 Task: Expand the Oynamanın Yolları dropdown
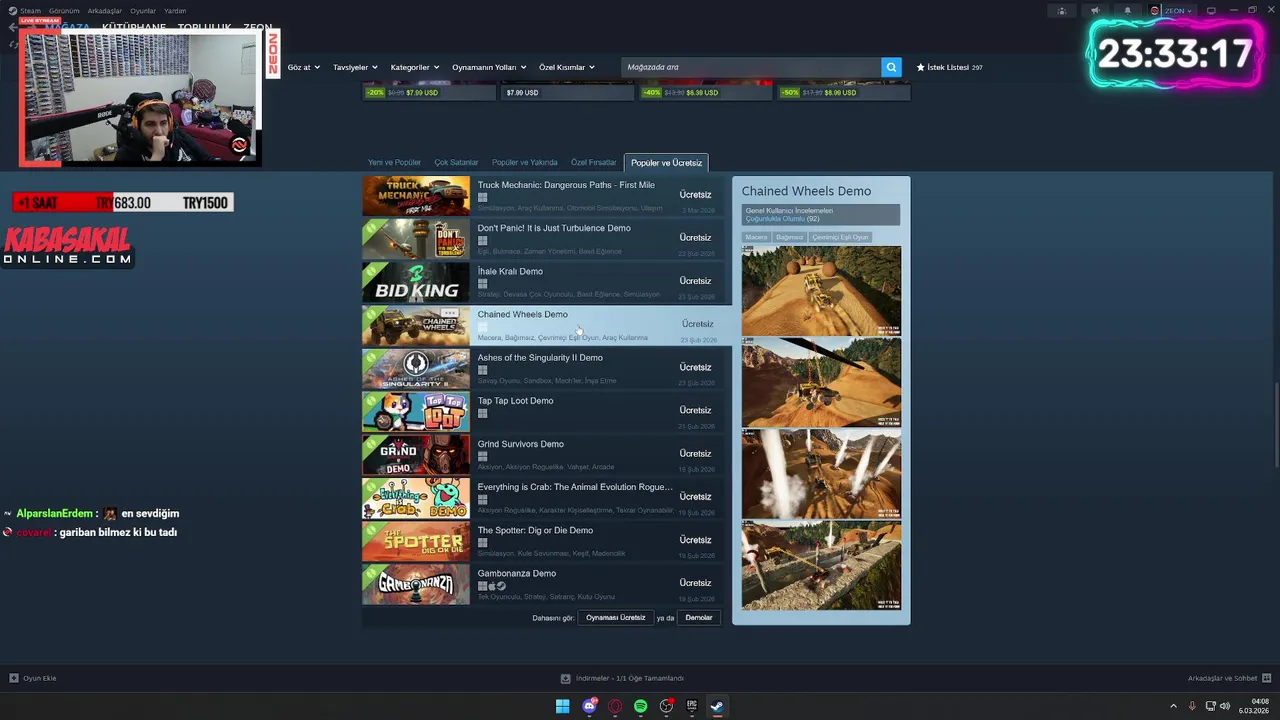(x=488, y=67)
